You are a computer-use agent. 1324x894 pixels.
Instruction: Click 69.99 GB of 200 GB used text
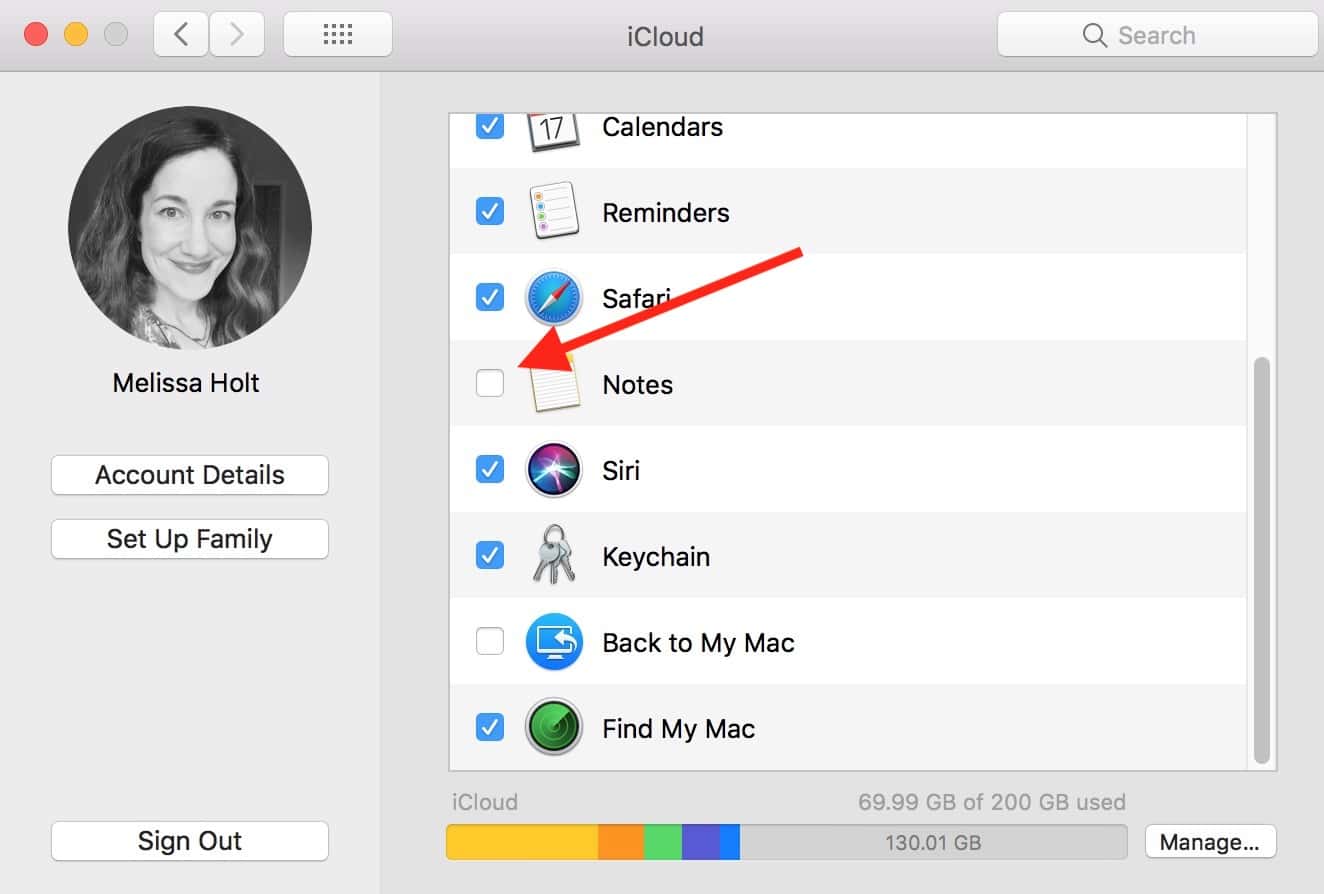(x=992, y=802)
